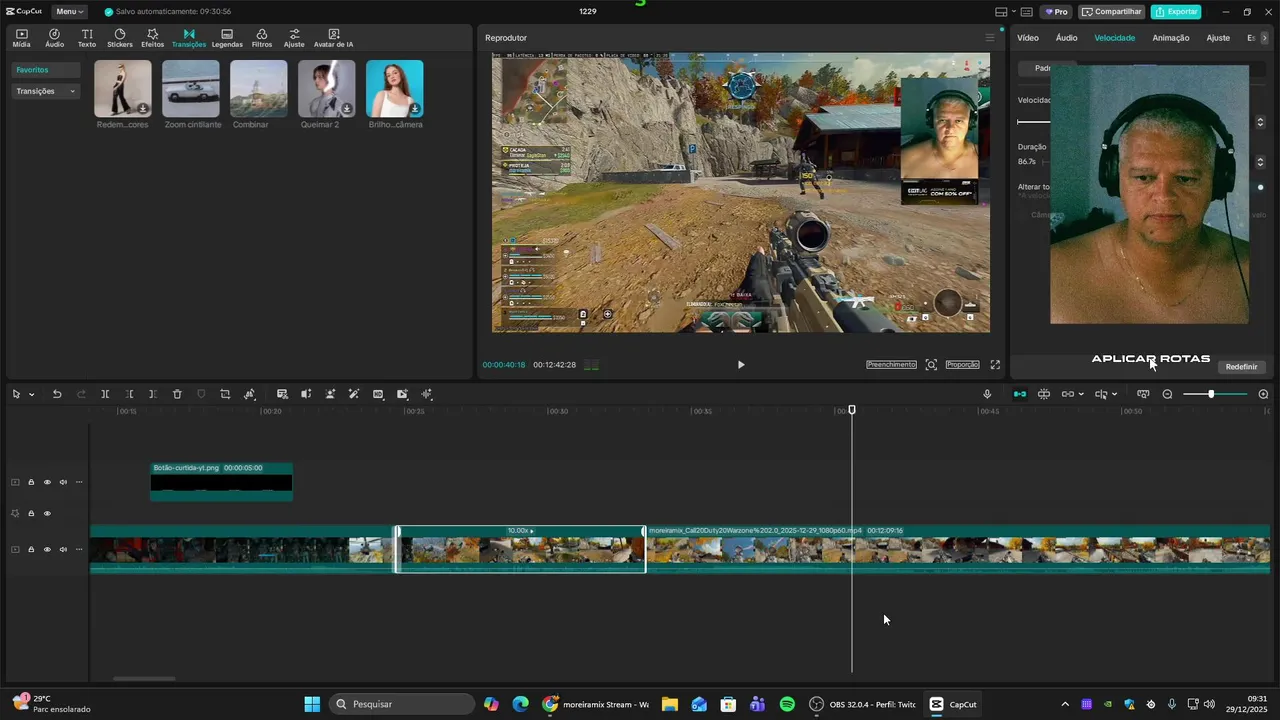Open the Proporção aspect ratio button
This screenshot has width=1280, height=720.
tap(963, 365)
